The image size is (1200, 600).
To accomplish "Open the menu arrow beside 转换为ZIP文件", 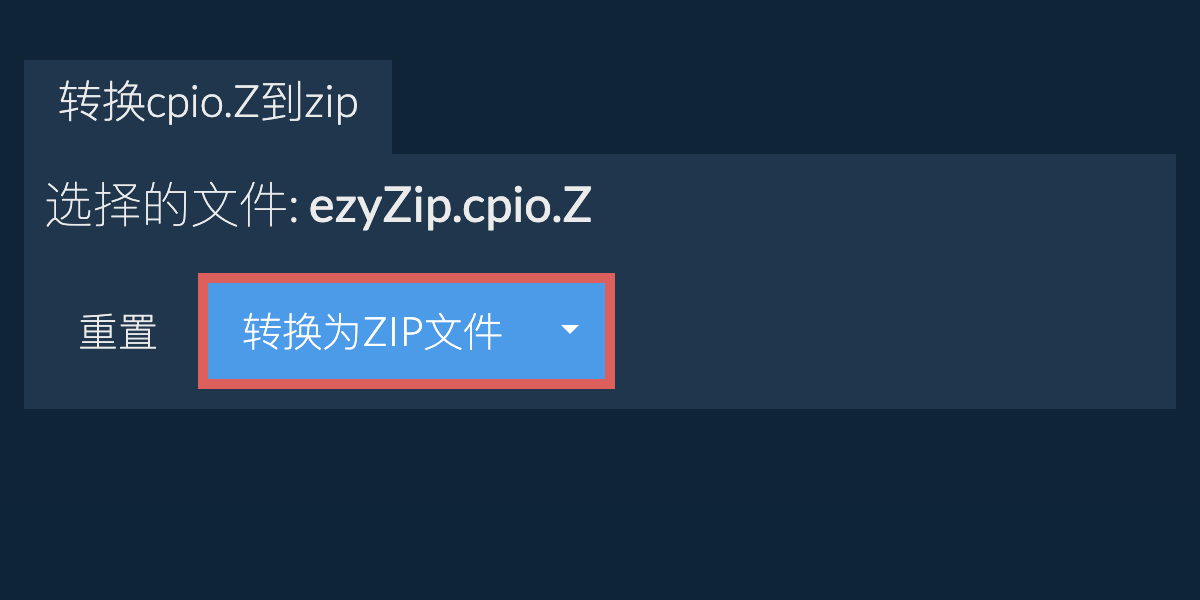I will pos(570,330).
